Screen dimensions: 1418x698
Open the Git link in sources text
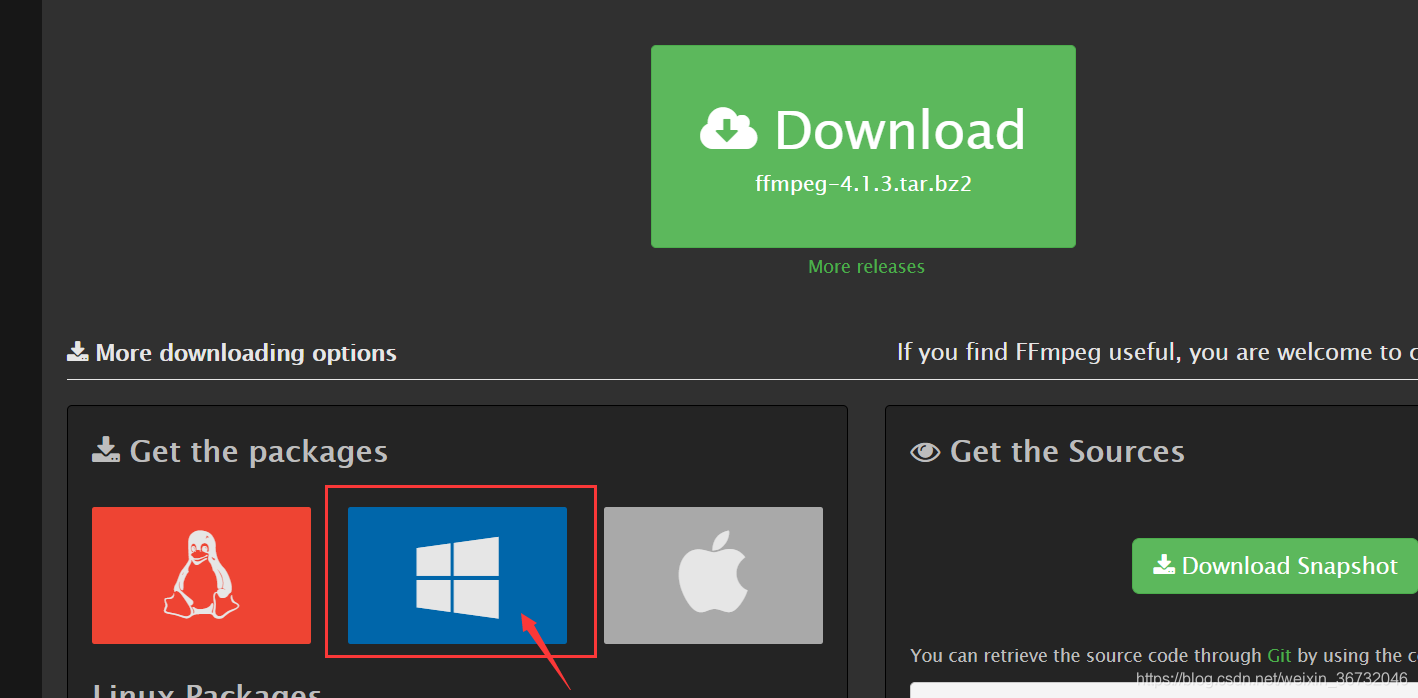click(1279, 656)
